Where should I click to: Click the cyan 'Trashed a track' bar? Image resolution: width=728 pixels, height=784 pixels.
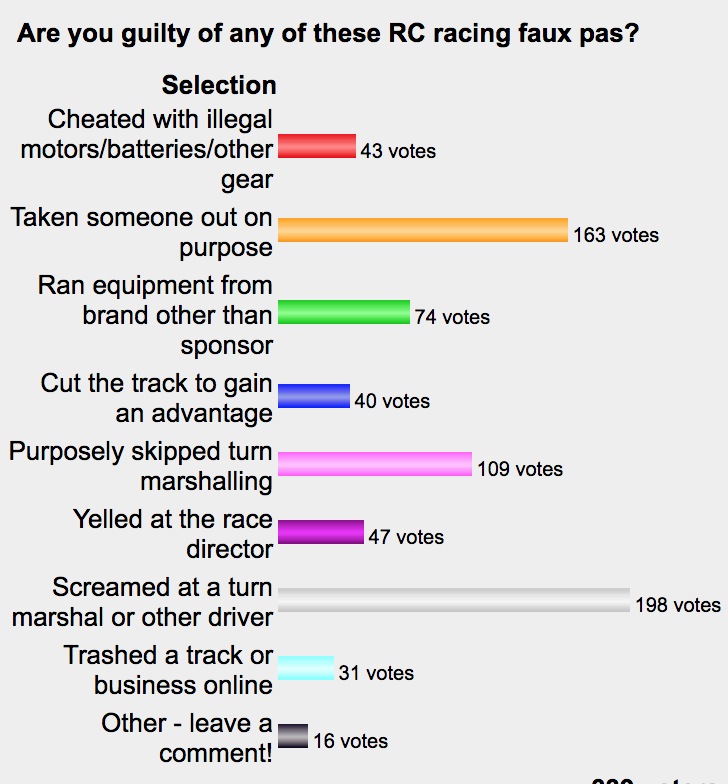306,668
